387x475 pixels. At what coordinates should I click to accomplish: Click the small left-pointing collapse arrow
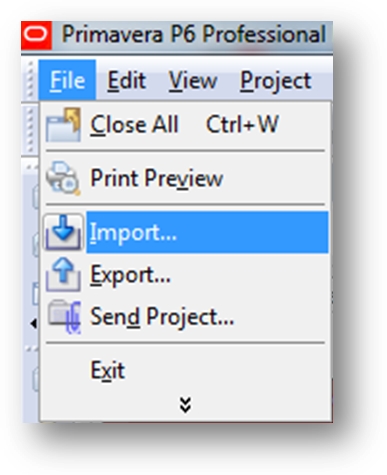click(33, 323)
